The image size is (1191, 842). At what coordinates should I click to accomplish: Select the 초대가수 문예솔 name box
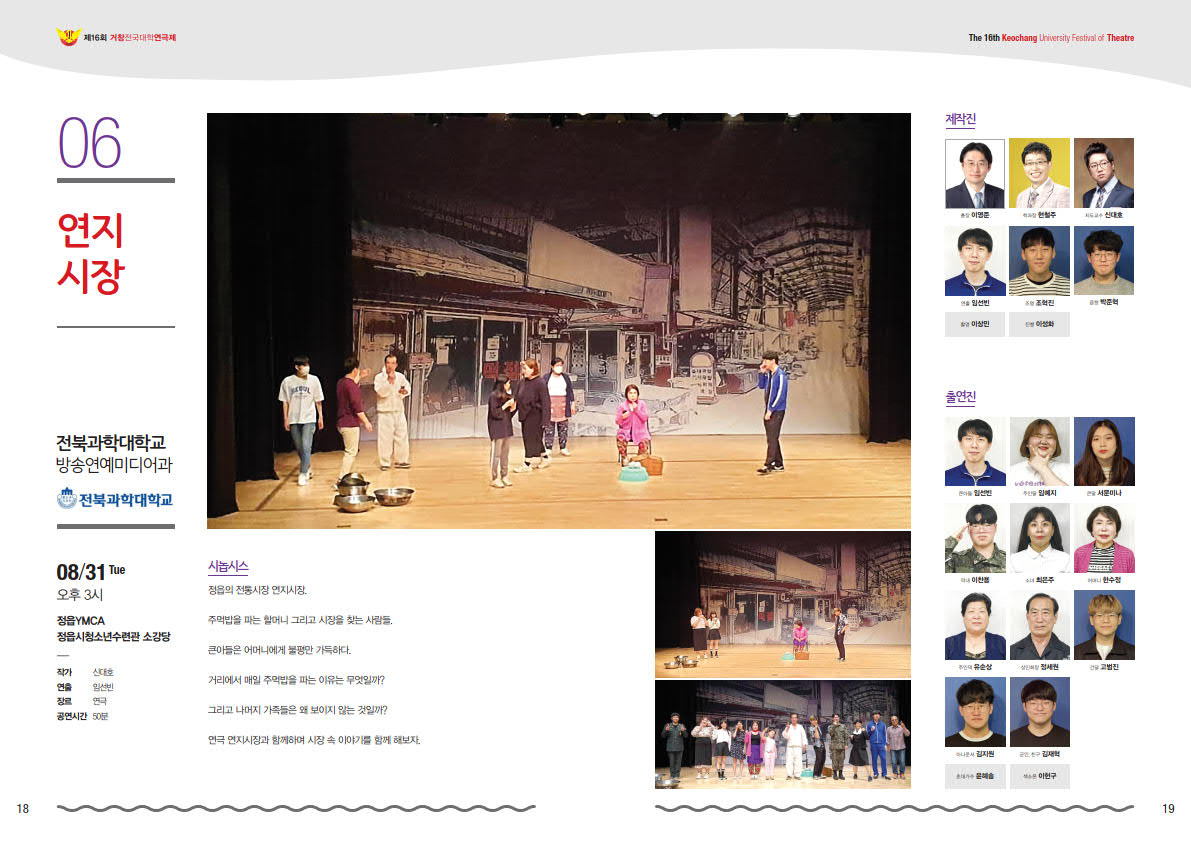(x=975, y=776)
